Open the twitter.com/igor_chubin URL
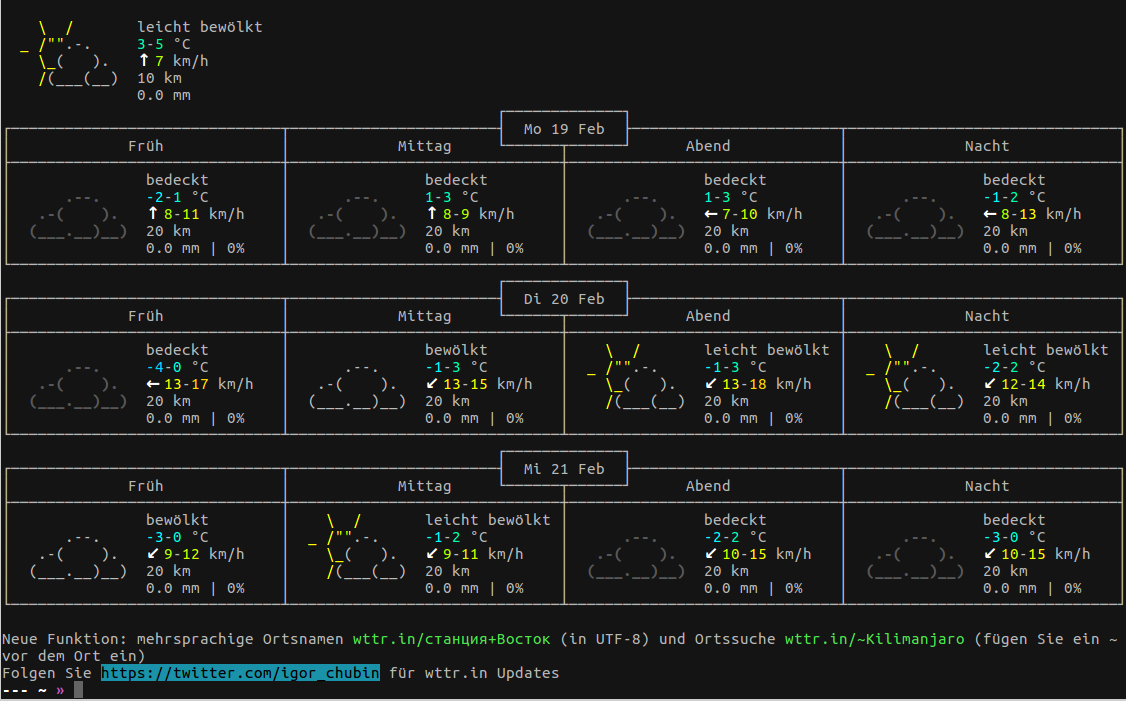 [x=241, y=673]
